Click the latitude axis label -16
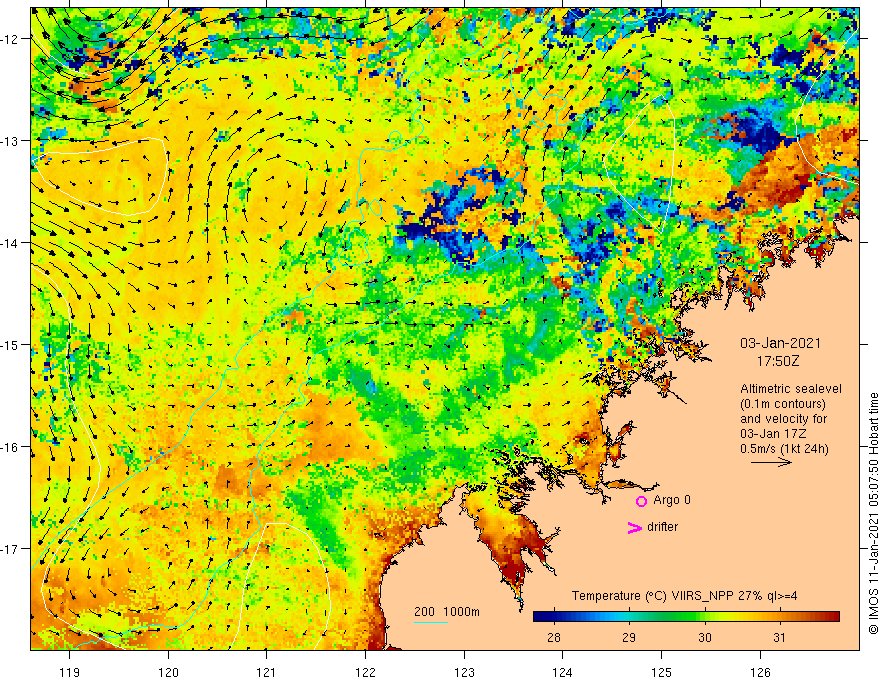 click(10, 447)
